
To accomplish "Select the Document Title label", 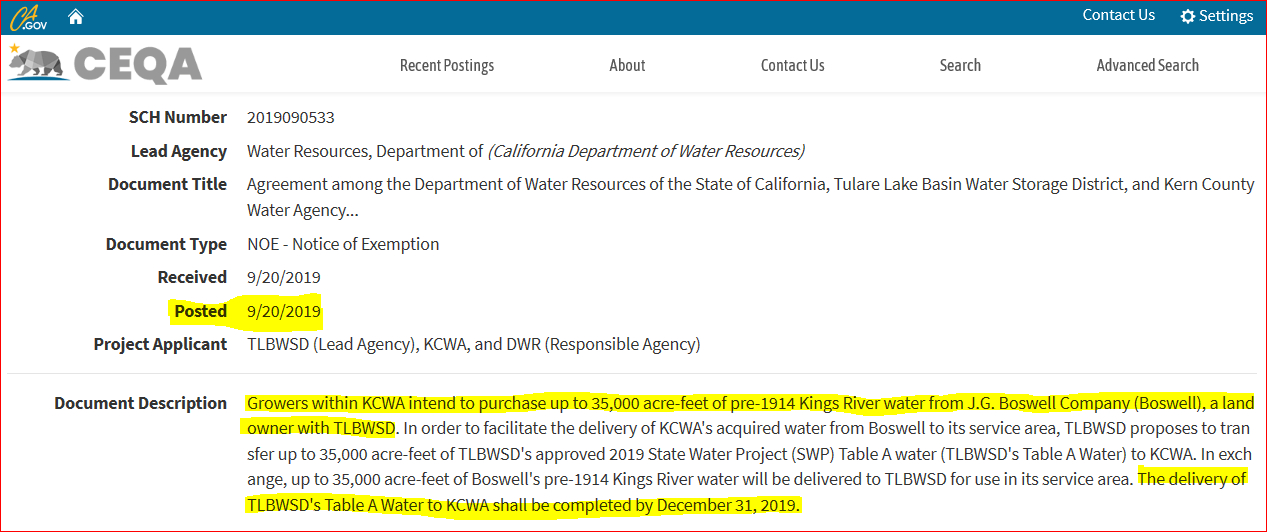I will click(168, 184).
